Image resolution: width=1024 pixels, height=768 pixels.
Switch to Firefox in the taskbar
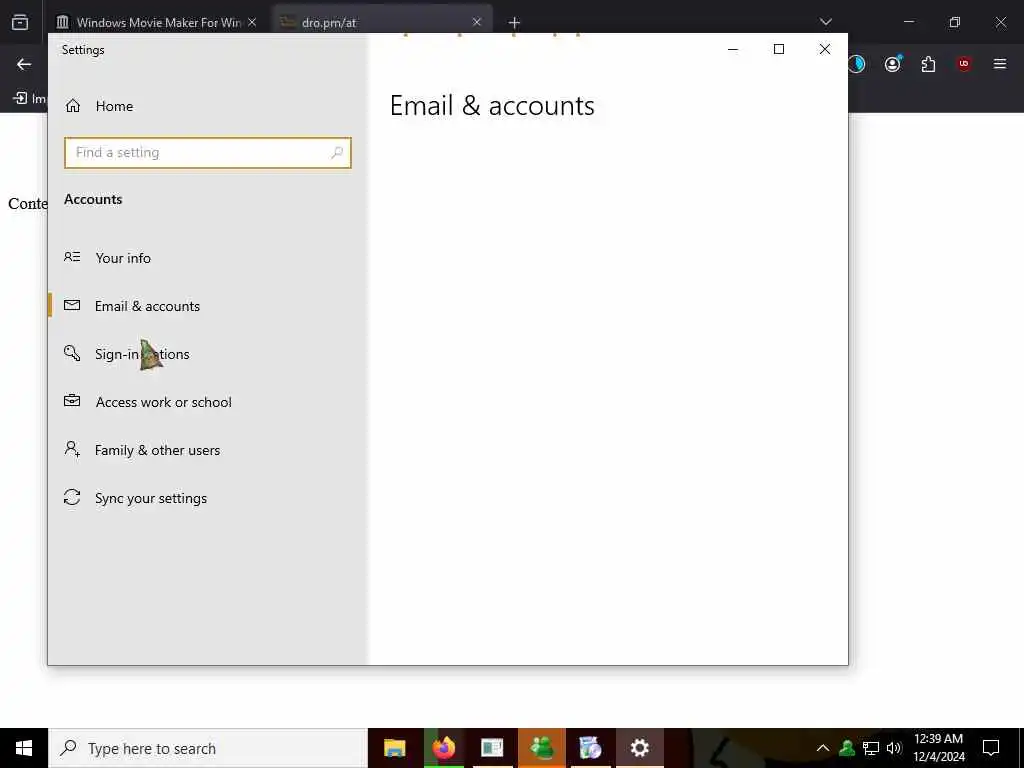click(x=443, y=748)
